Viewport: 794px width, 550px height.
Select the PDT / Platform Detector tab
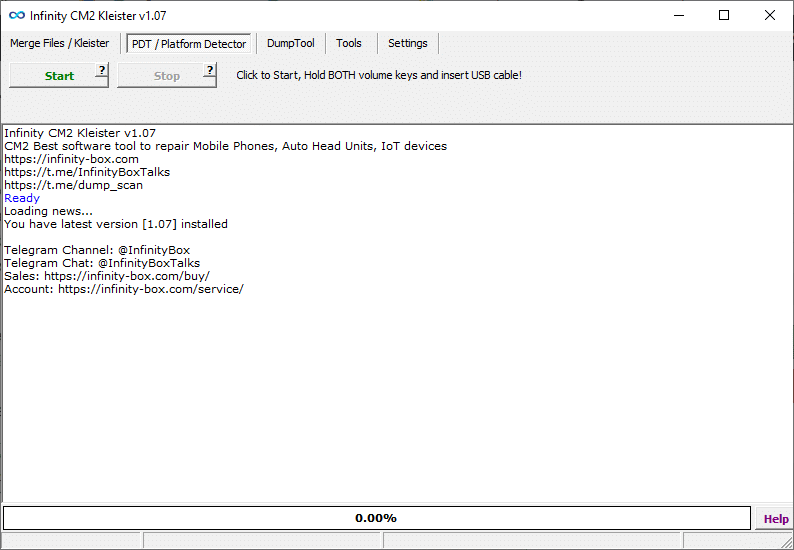point(189,44)
